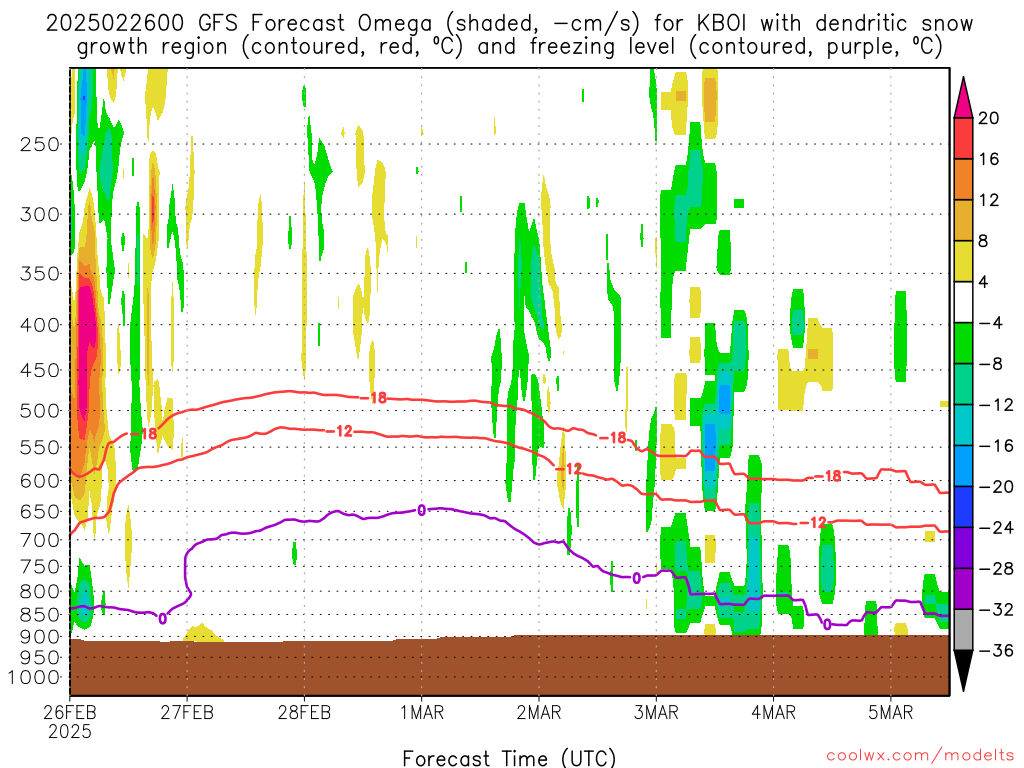This screenshot has width=1024, height=768.
Task: Click the 900 pressure level label
Action: tap(40, 637)
